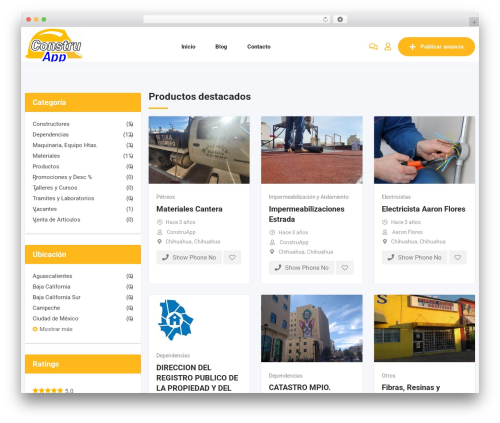The image size is (500, 423).
Task: Select Aguascalientes location
Action: pos(52,276)
